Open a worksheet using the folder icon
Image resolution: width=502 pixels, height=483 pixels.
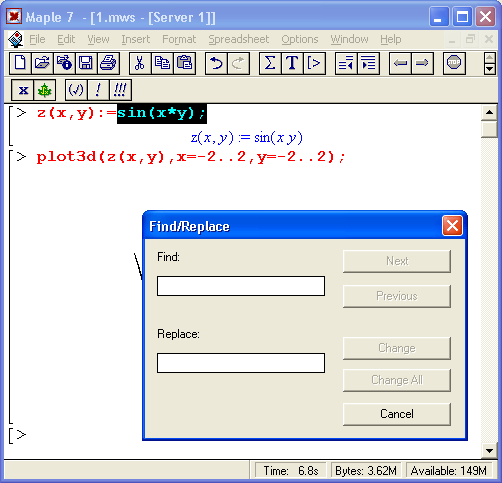tap(42, 63)
